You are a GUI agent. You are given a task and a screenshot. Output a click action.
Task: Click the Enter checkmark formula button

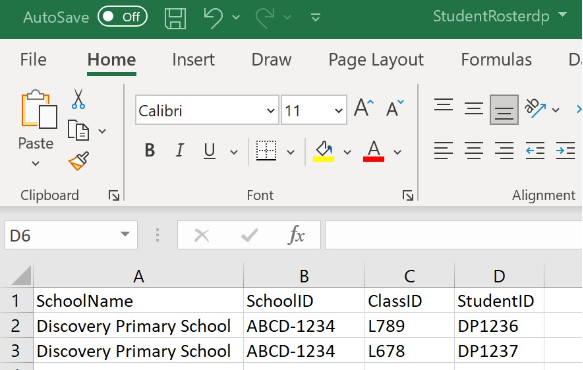(x=249, y=235)
